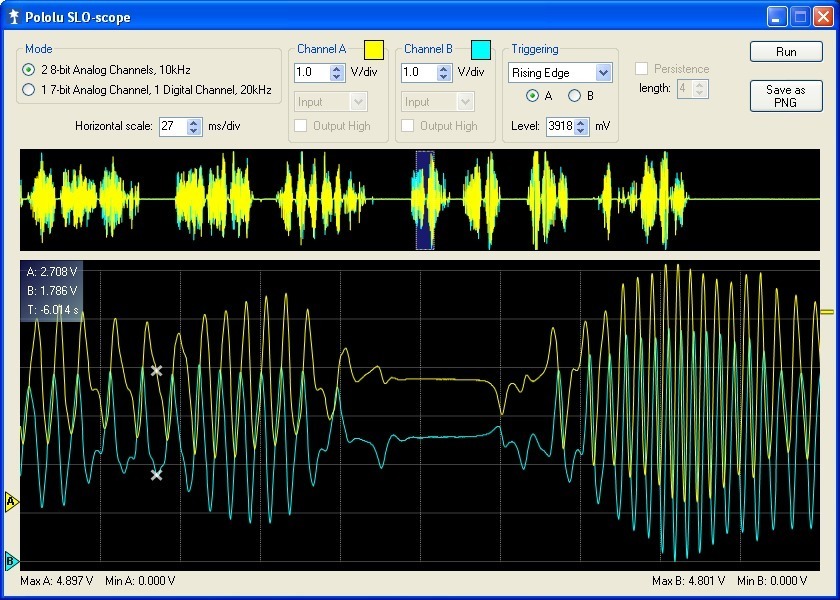
Task: Click the yellow channel A position marker
Action: pos(12,501)
